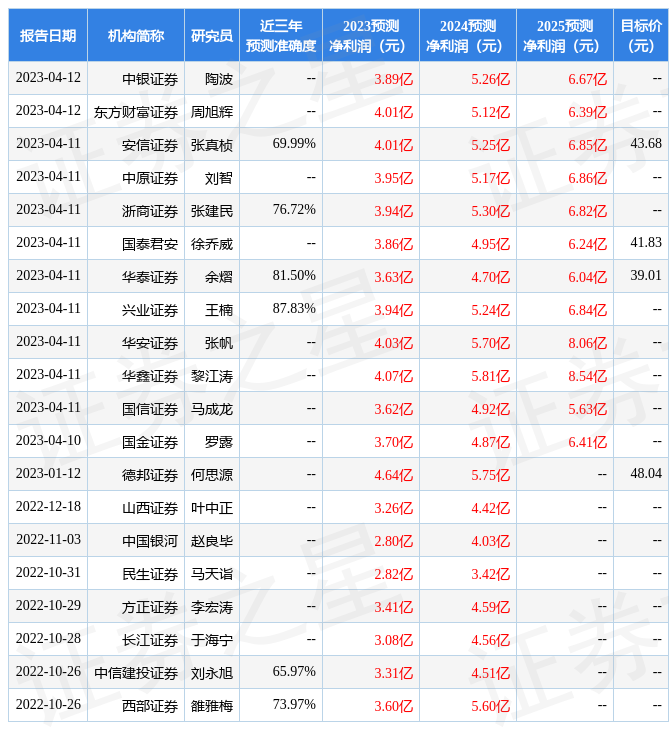Click researcher name 刘永旭
Image resolution: width=669 pixels, height=730 pixels.
click(x=212, y=673)
